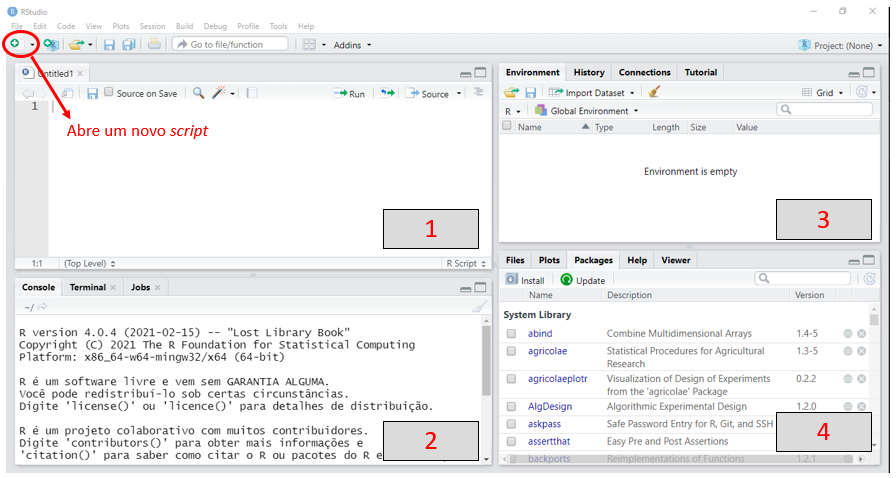Open the Global Environment dropdown

click(x=586, y=110)
